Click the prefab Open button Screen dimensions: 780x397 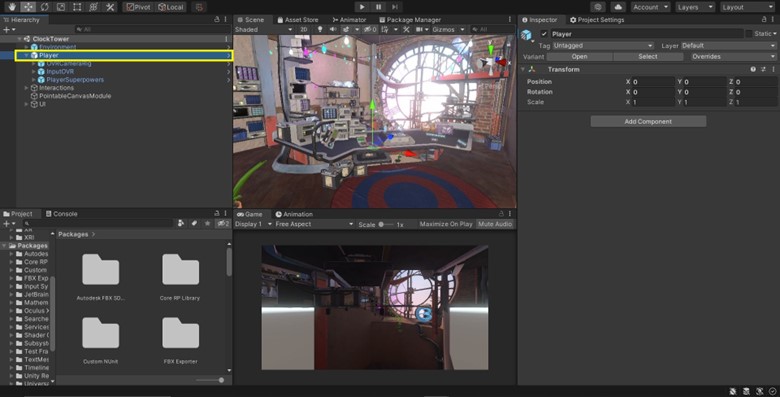click(579, 57)
